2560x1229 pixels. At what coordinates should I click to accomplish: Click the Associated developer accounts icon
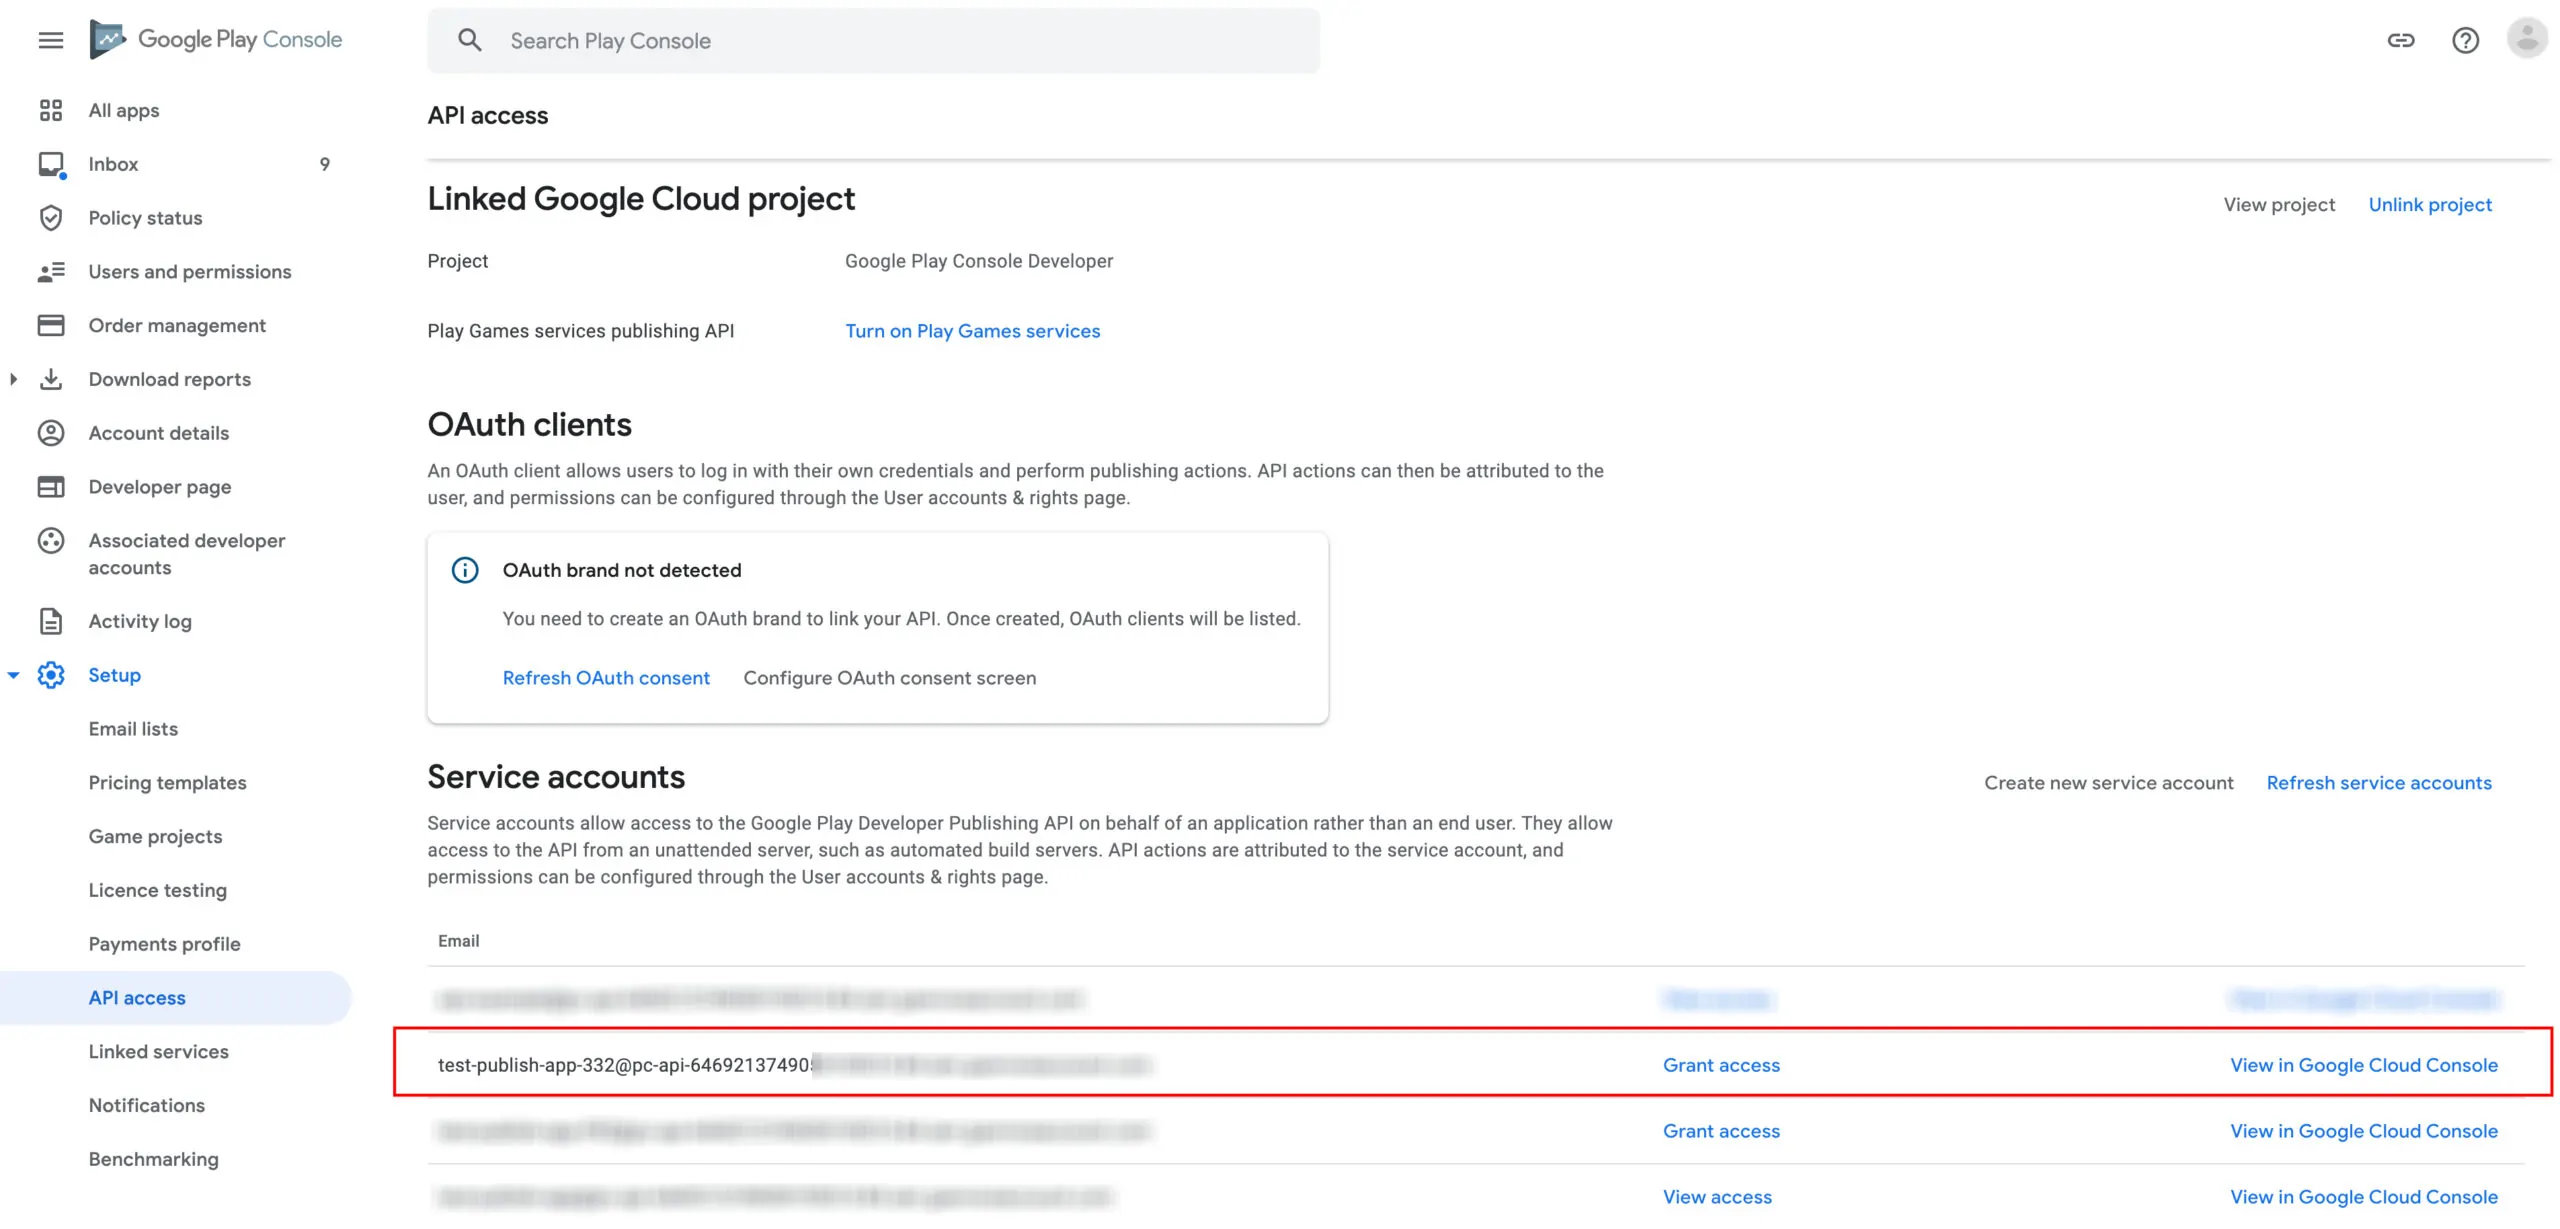click(50, 541)
